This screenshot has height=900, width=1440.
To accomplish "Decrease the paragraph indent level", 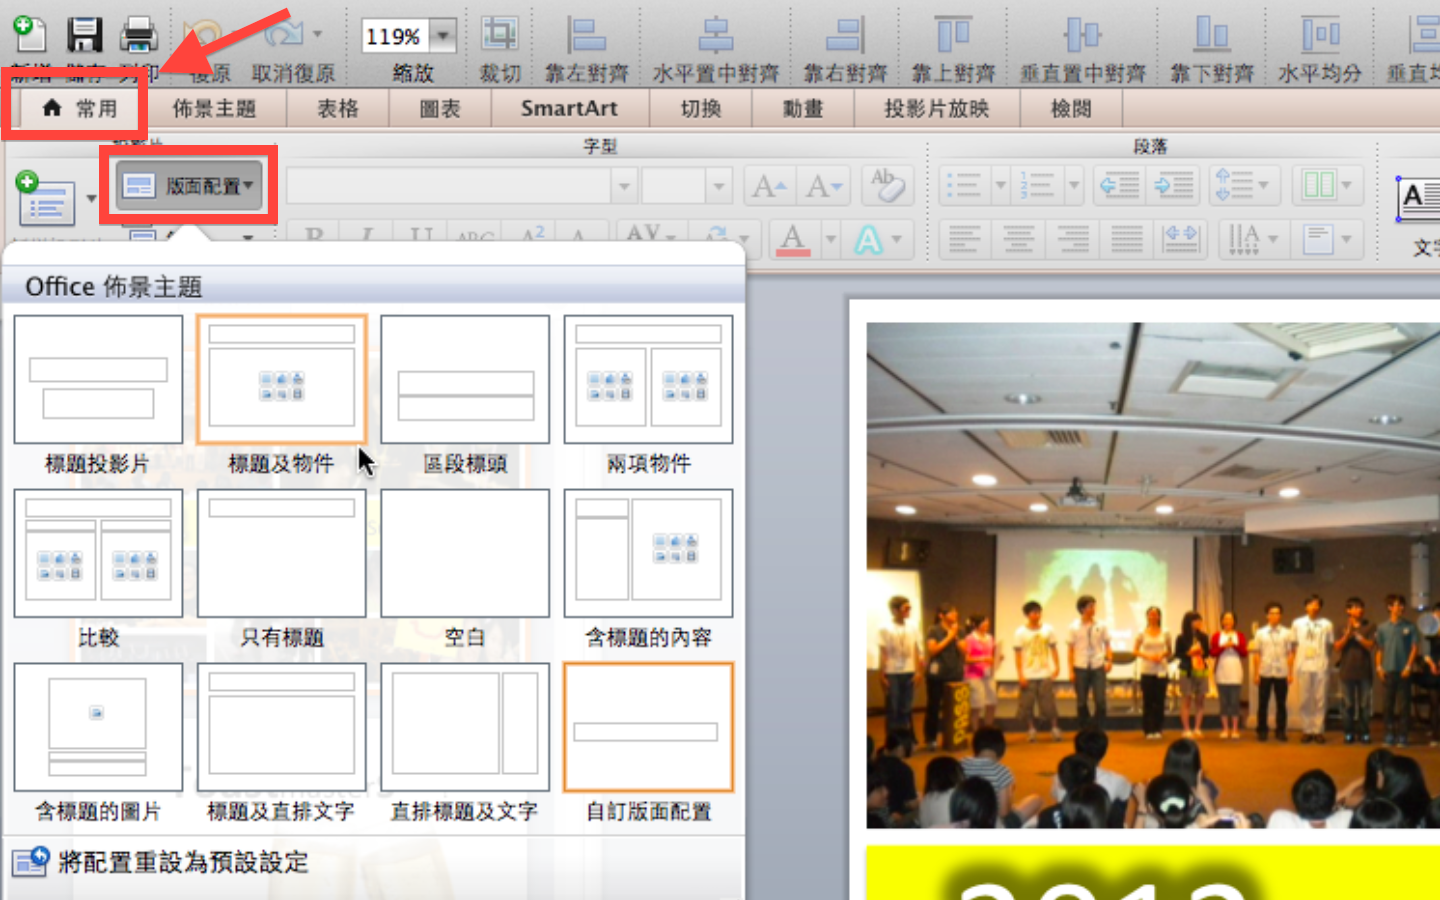I will tap(1120, 186).
